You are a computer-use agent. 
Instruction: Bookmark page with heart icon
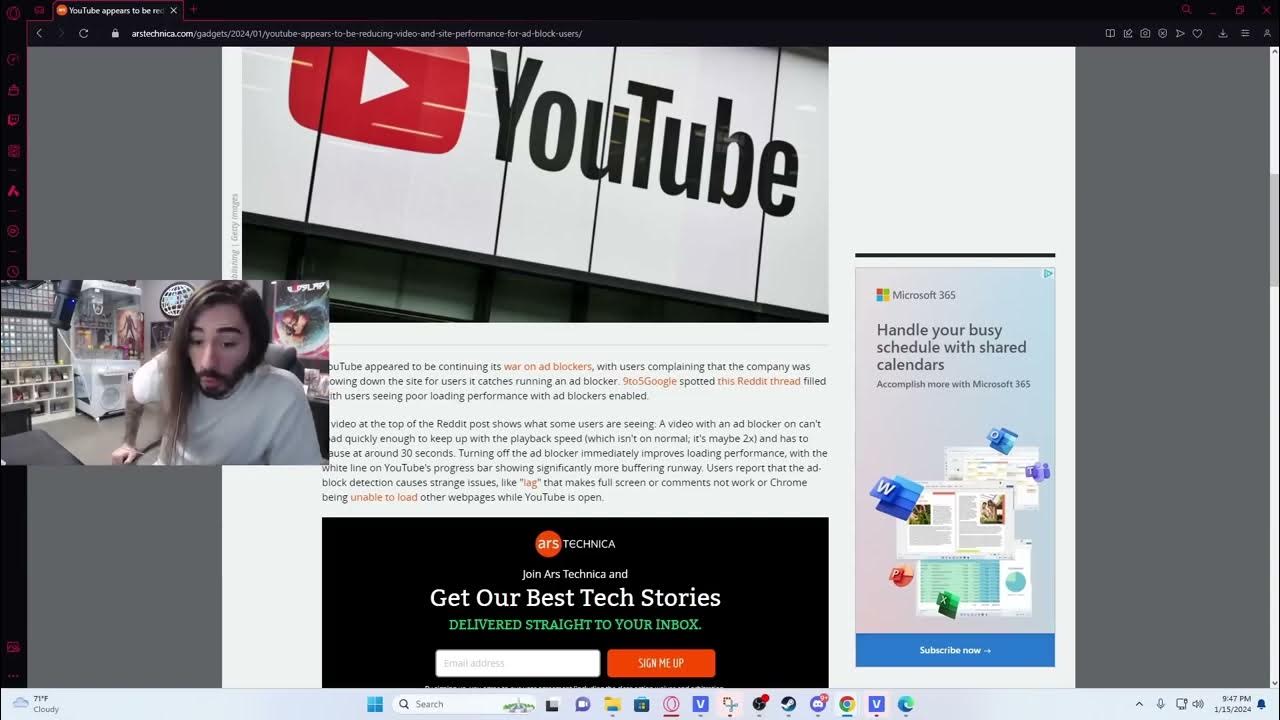1197,33
